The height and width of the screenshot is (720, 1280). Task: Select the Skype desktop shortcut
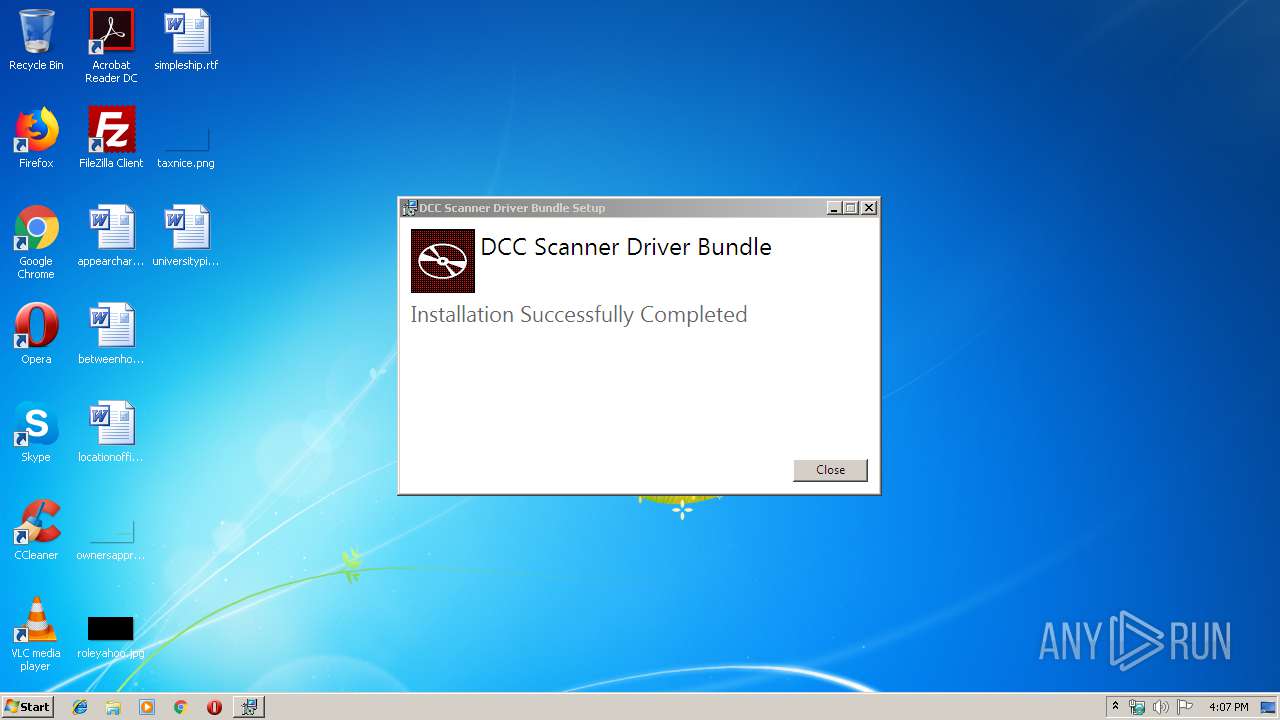(x=36, y=432)
